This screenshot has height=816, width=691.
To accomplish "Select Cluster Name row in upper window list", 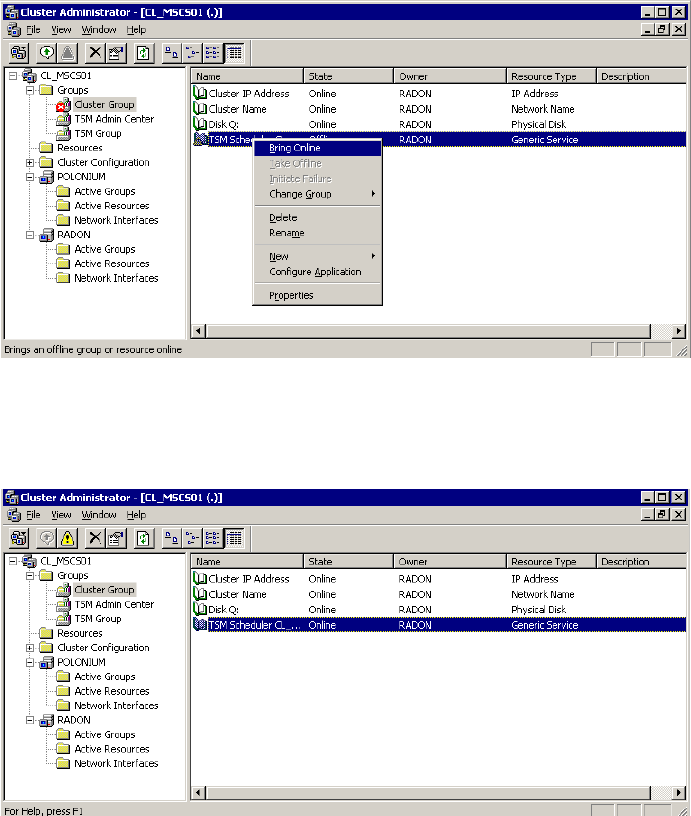I will (439, 109).
